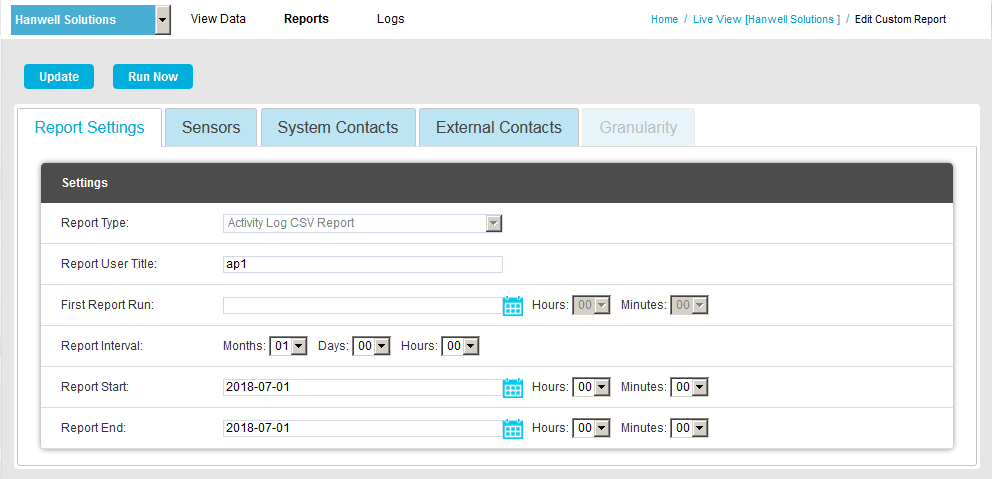This screenshot has height=479, width=992.
Task: Open Report Start Minutes dropdown
Action: tap(690, 387)
